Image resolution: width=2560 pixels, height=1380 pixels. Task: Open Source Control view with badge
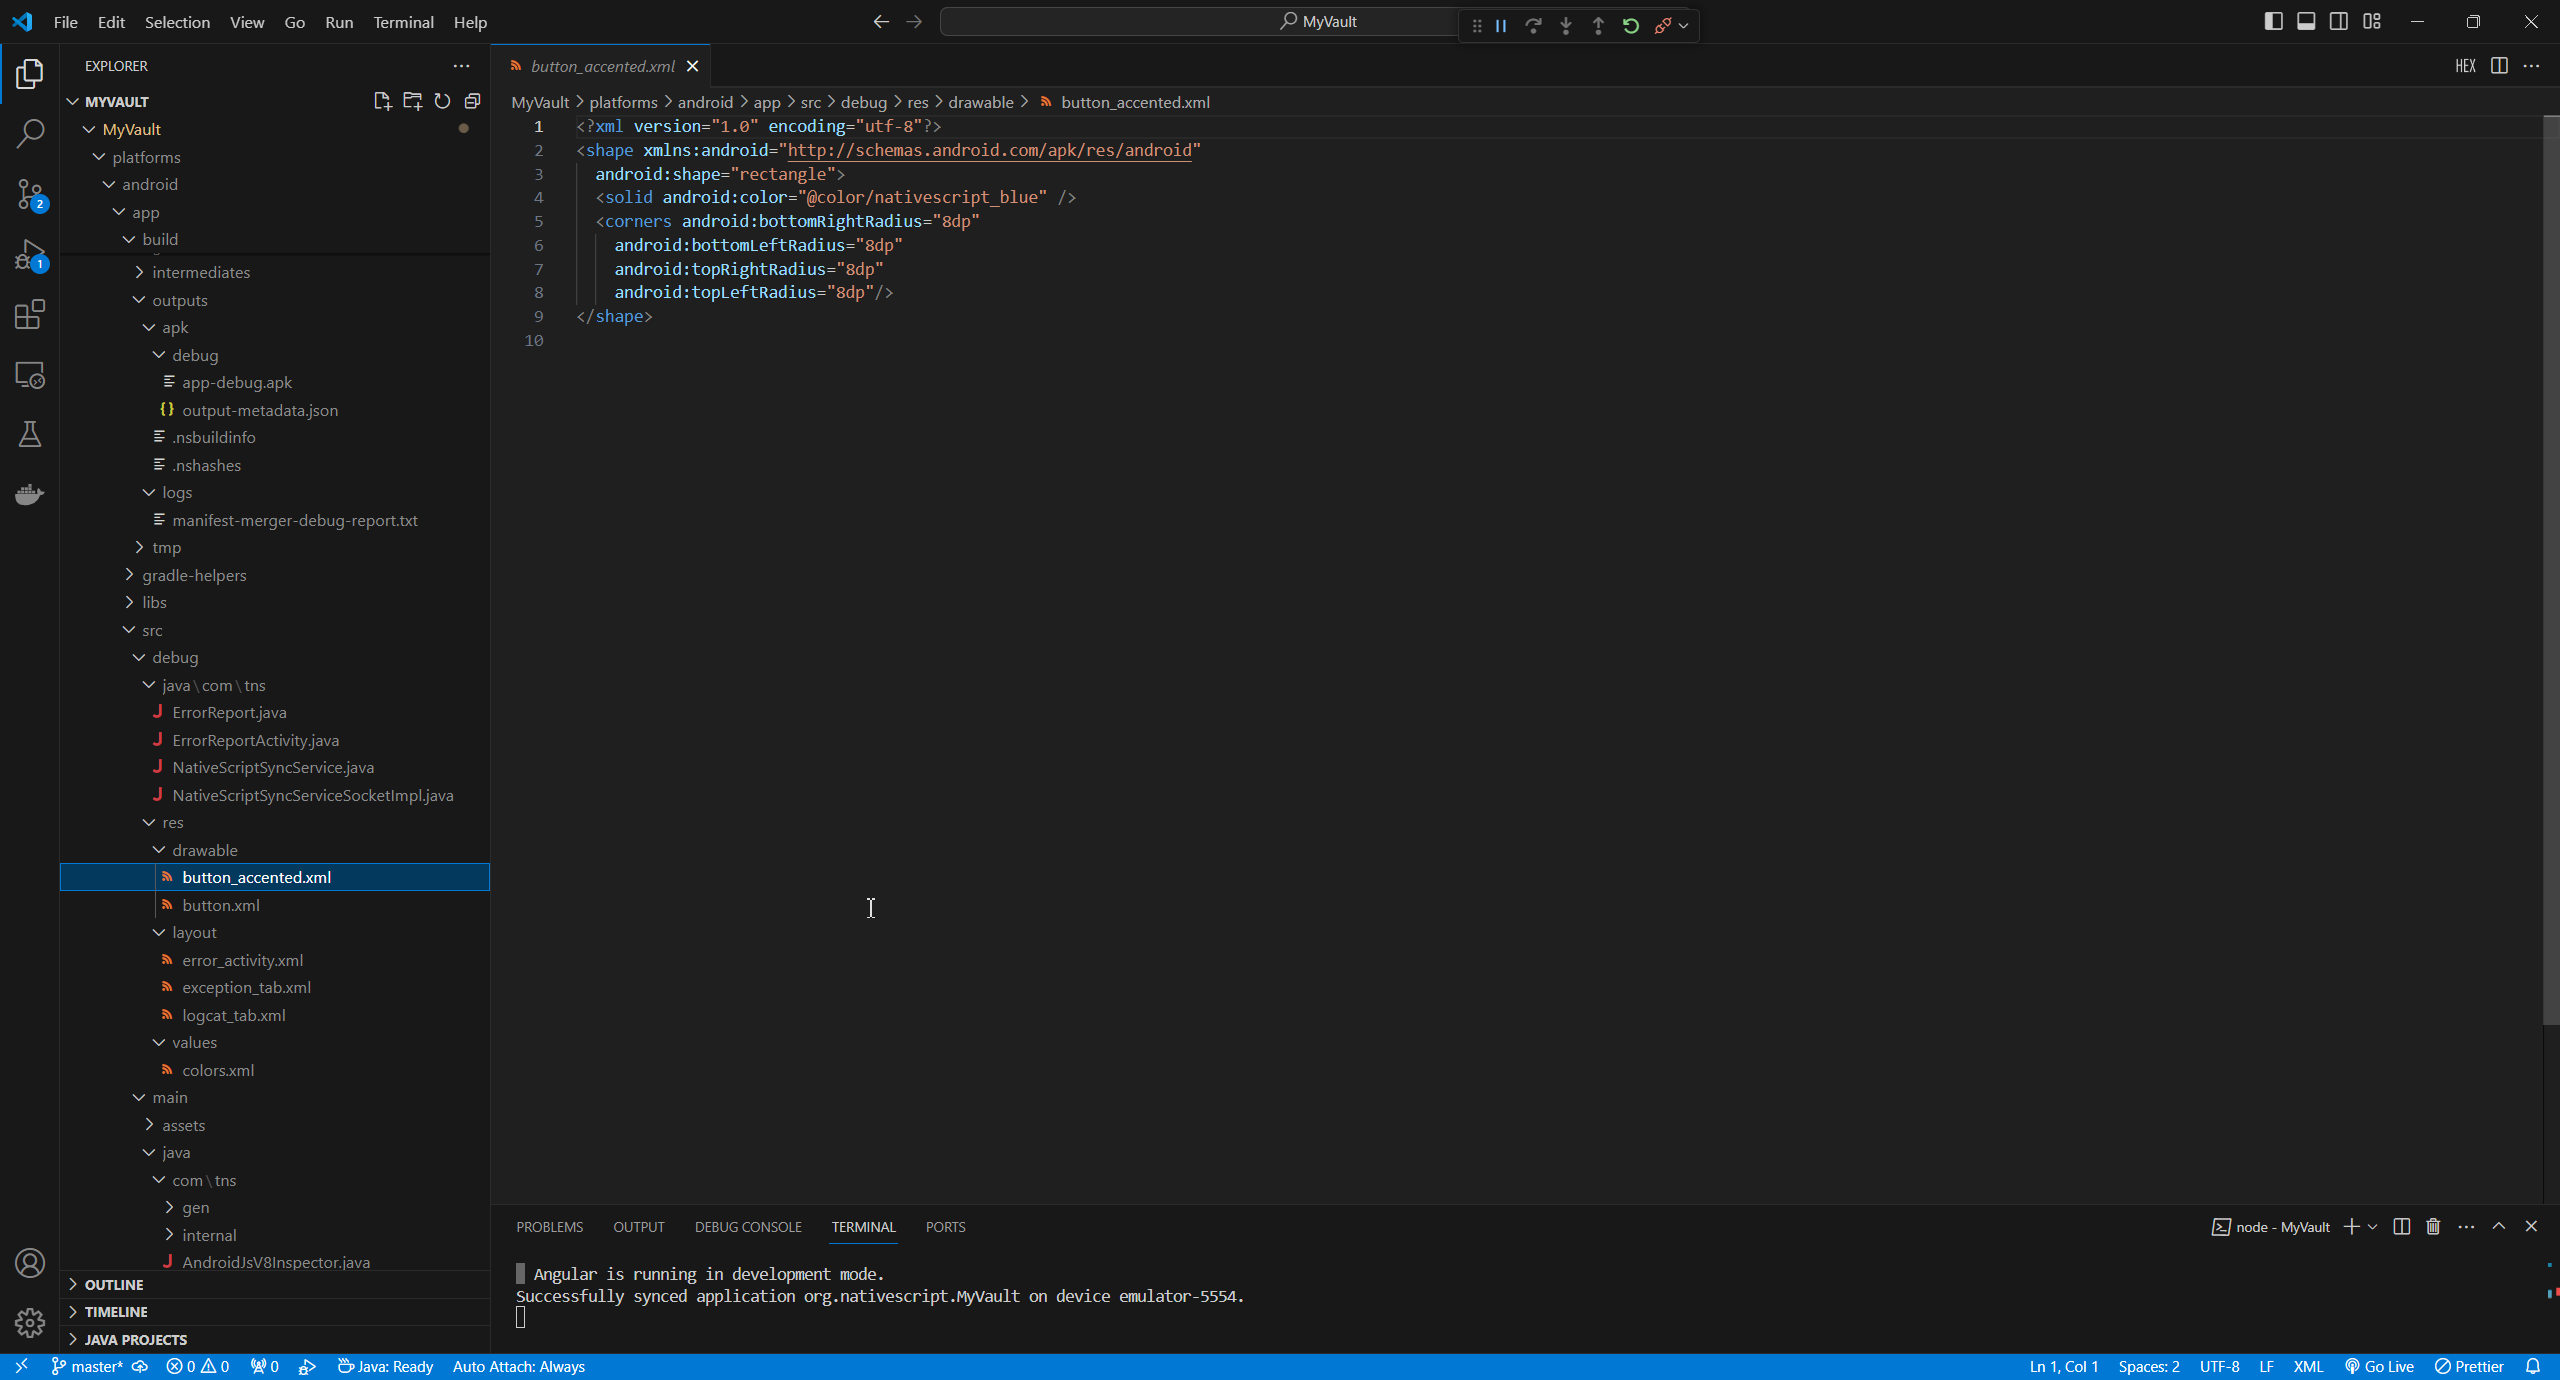(x=30, y=194)
